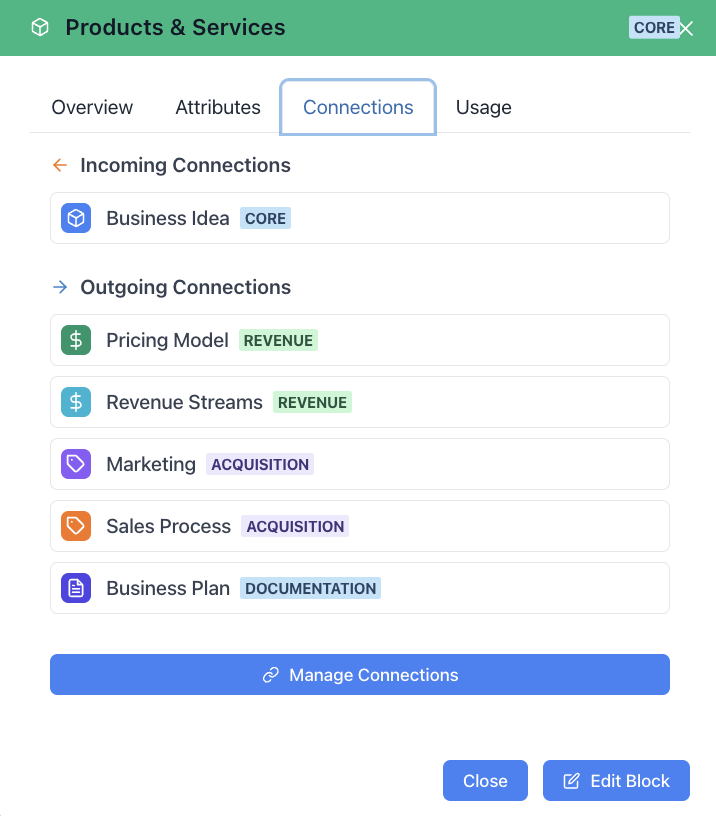Image resolution: width=716 pixels, height=816 pixels.
Task: Click the DOCUMENTATION tag beside Business Plan
Action: pos(310,588)
